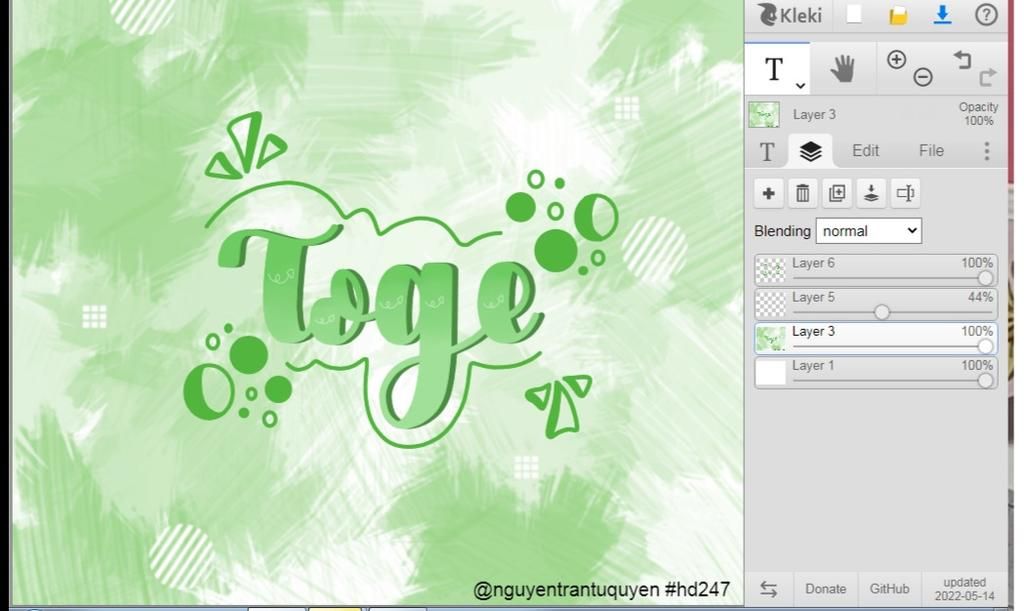The height and width of the screenshot is (611, 1024).
Task: Click the Opacity 100% label
Action: pyautogui.click(x=978, y=114)
